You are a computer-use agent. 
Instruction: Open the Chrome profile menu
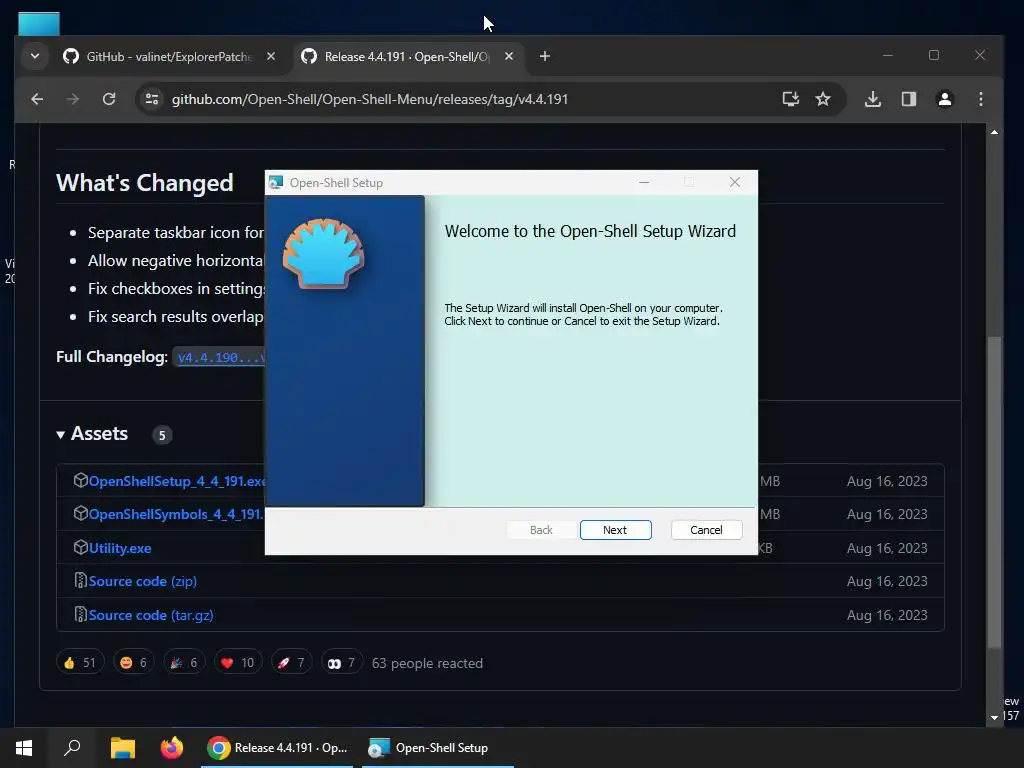(x=944, y=99)
